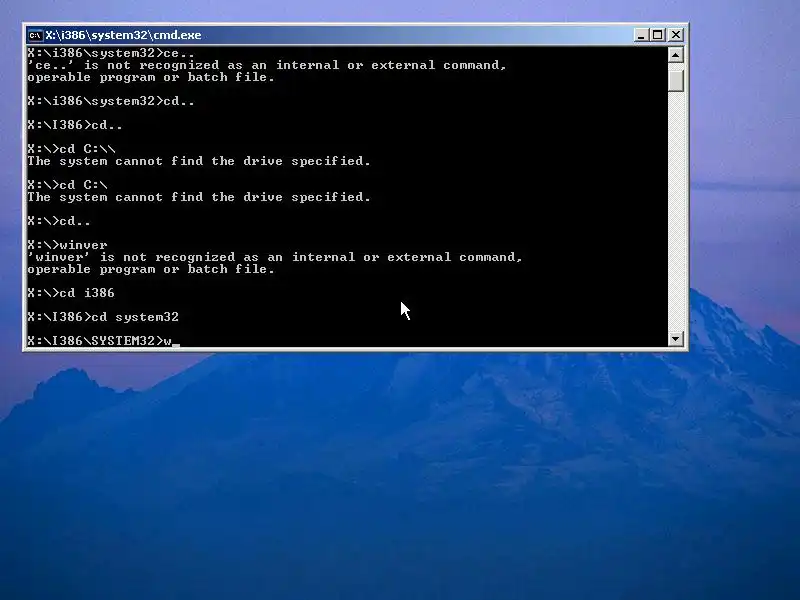Click the console scrollbar up arrow
Viewport: 800px width, 600px height.
click(676, 55)
